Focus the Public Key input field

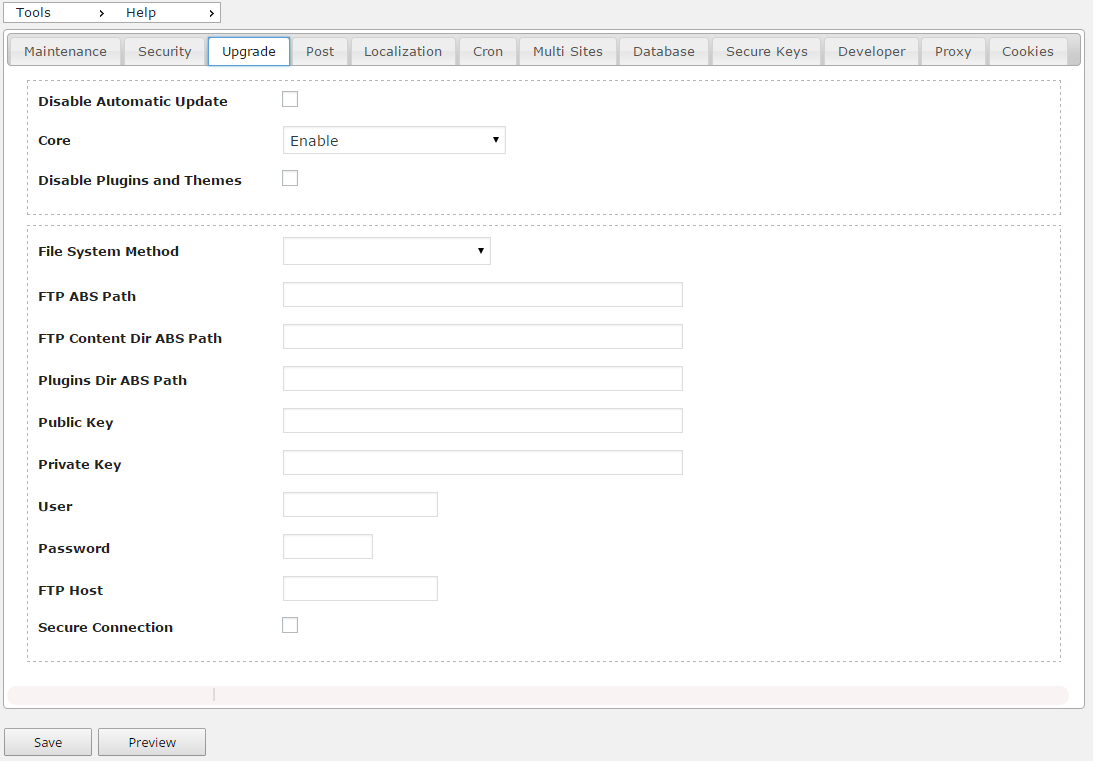(483, 421)
